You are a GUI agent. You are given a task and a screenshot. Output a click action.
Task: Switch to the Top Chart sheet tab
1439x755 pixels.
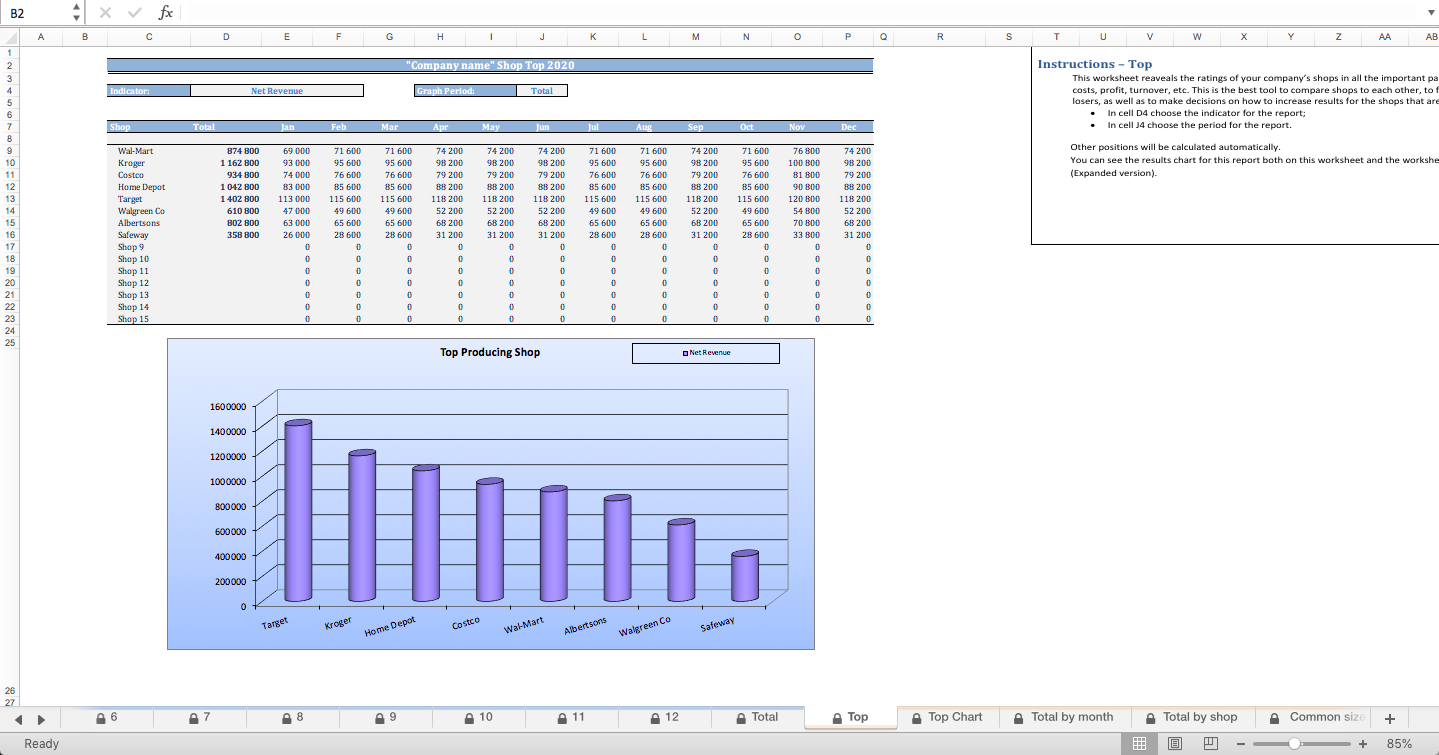[946, 717]
